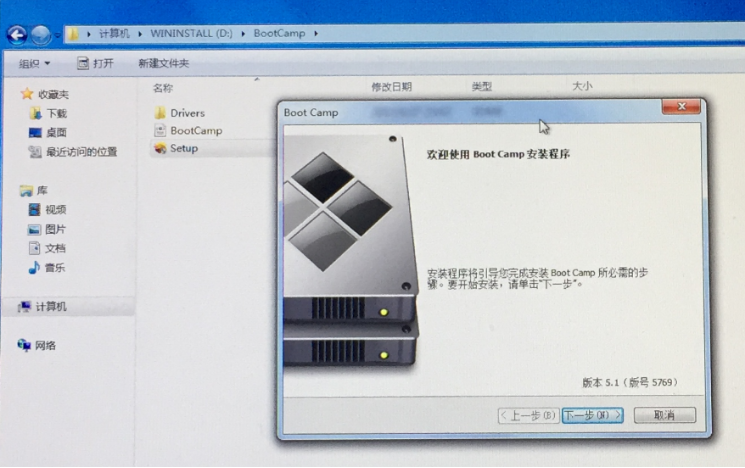Open the 组织 dropdown menu
The height and width of the screenshot is (468, 745).
click(x=34, y=63)
